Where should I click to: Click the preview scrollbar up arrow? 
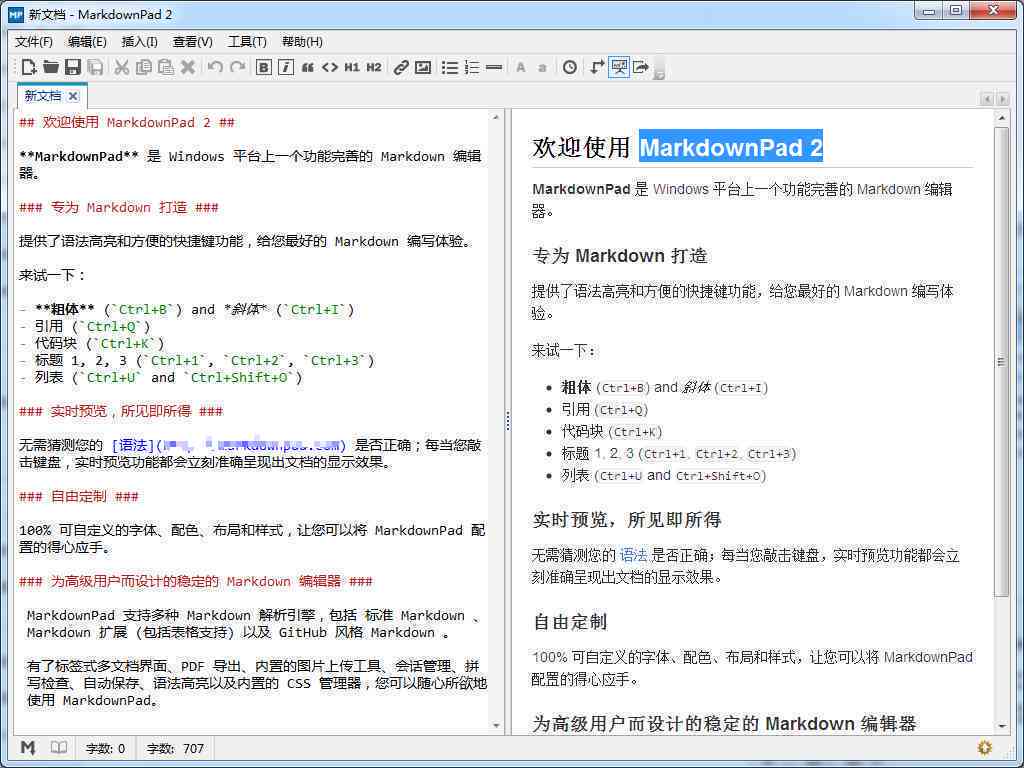click(1002, 119)
